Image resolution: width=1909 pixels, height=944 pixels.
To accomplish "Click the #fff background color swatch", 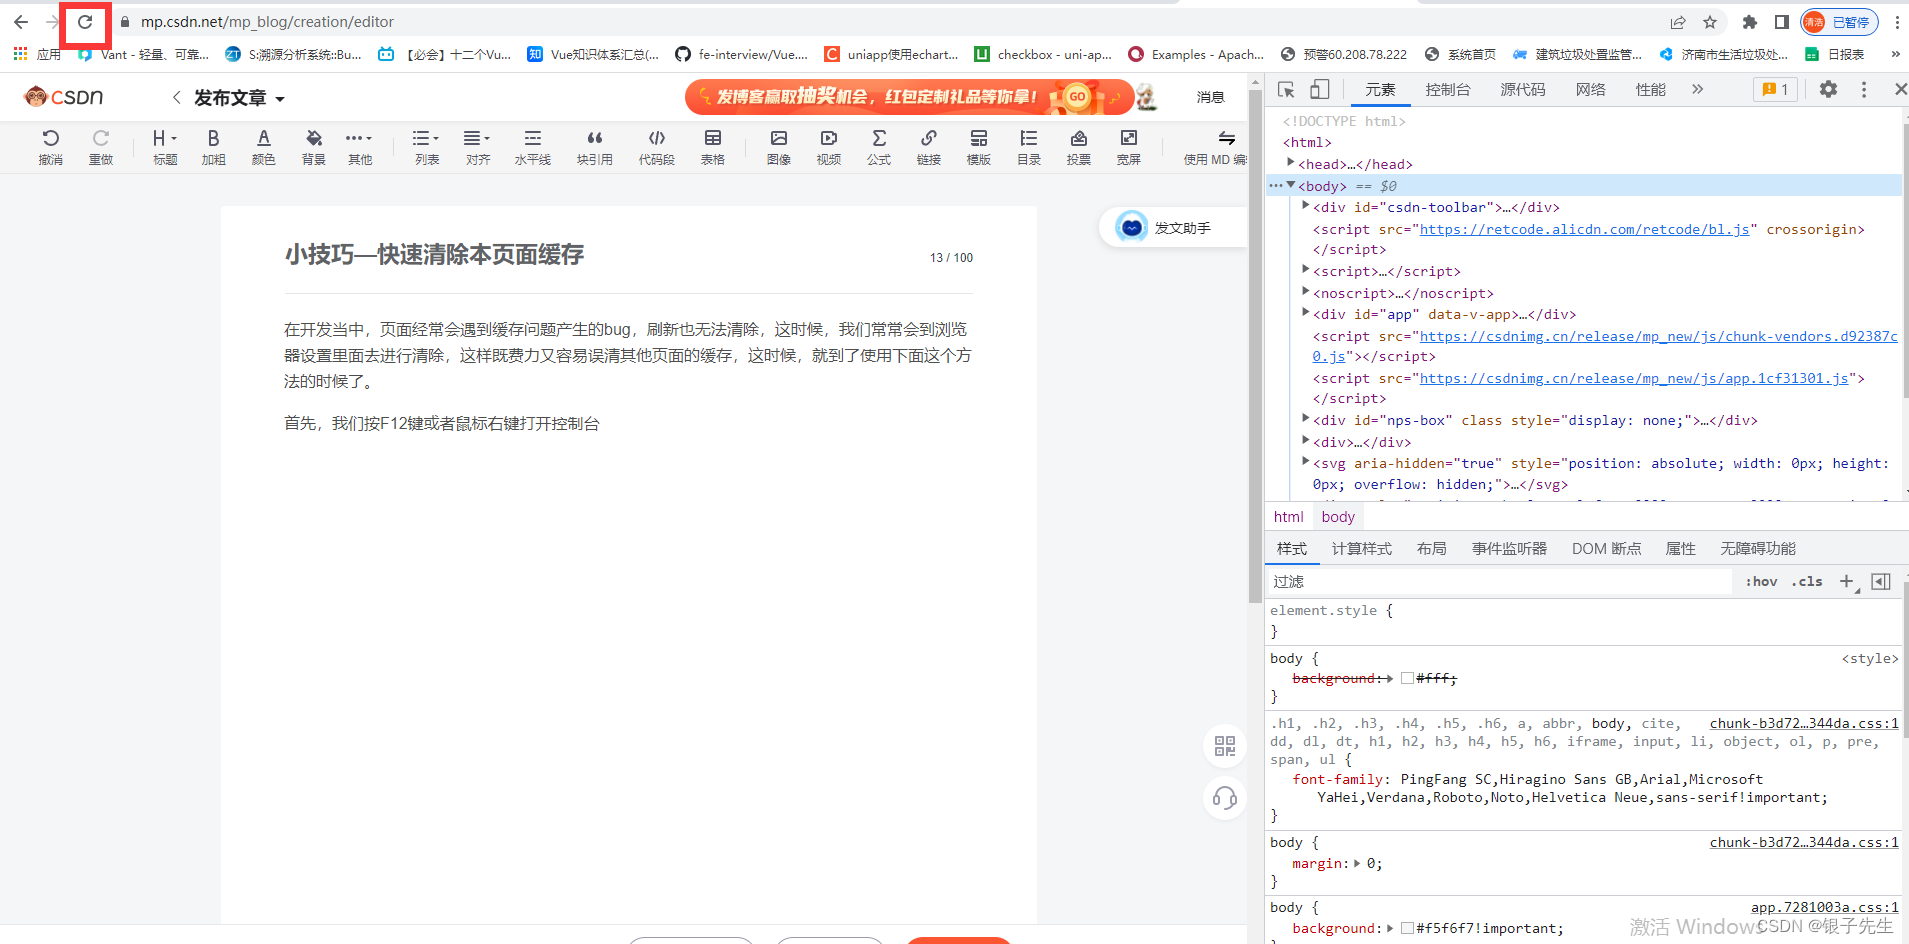I will pyautogui.click(x=1407, y=678).
